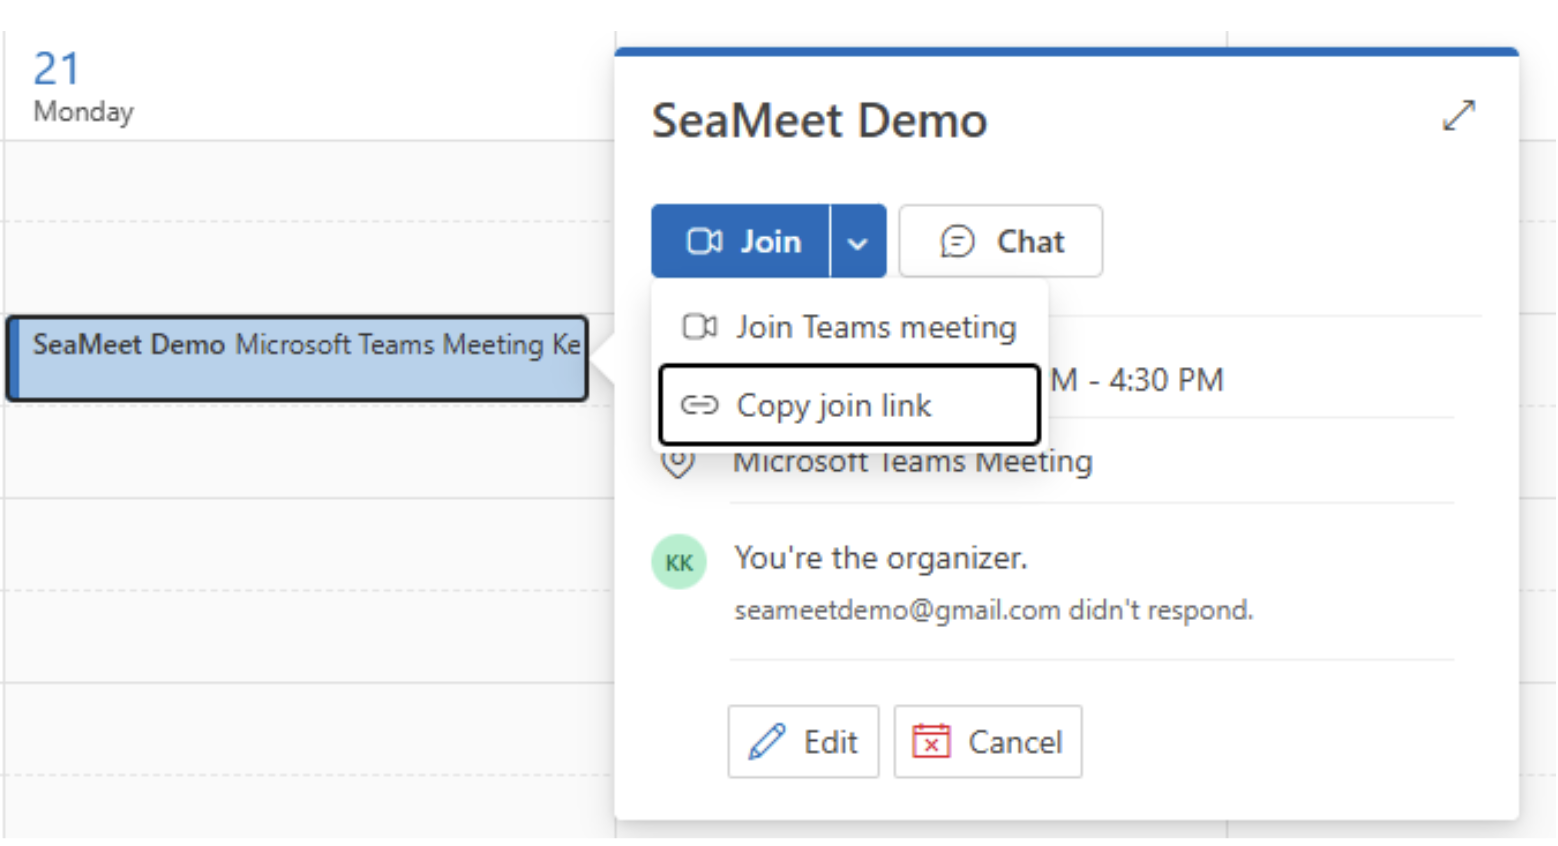Select the SeaMeet Demo calendar event block

297,359
